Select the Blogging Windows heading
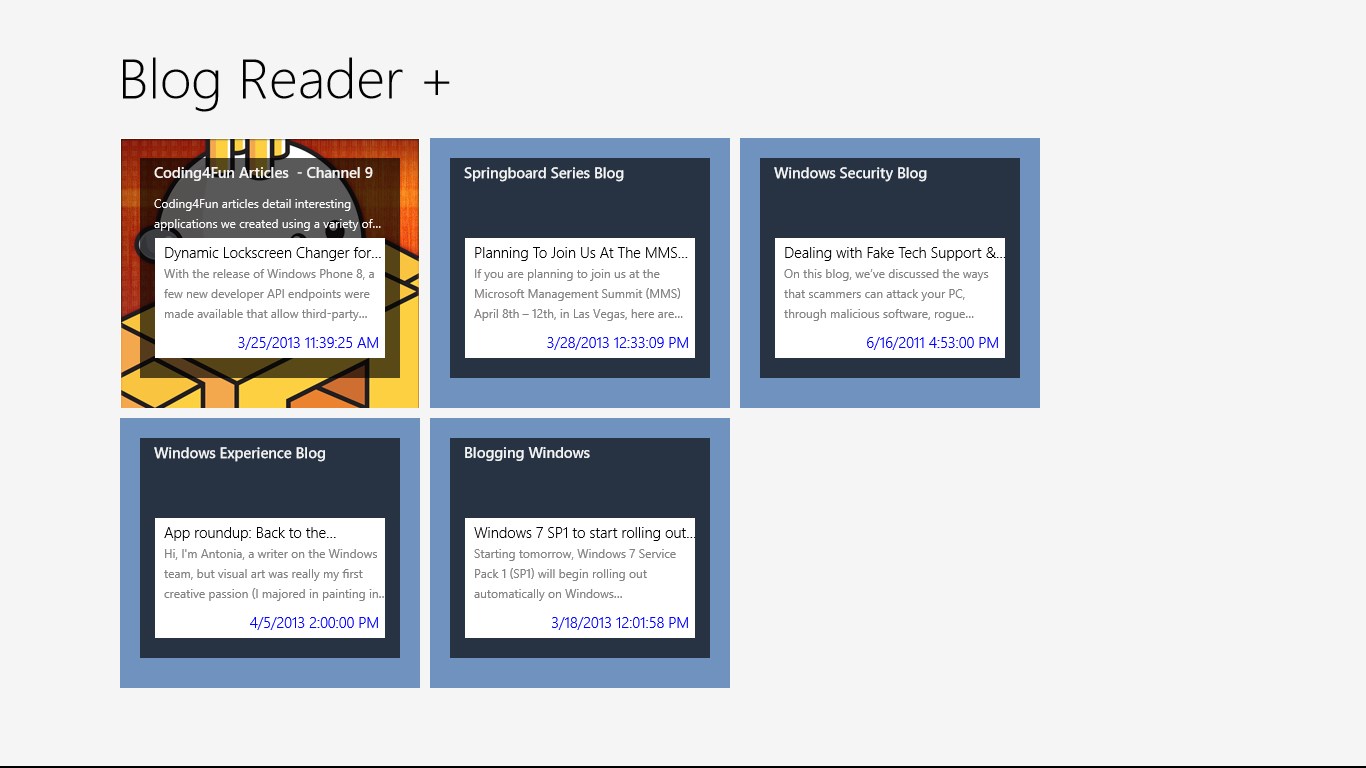The image size is (1366, 768). [527, 453]
